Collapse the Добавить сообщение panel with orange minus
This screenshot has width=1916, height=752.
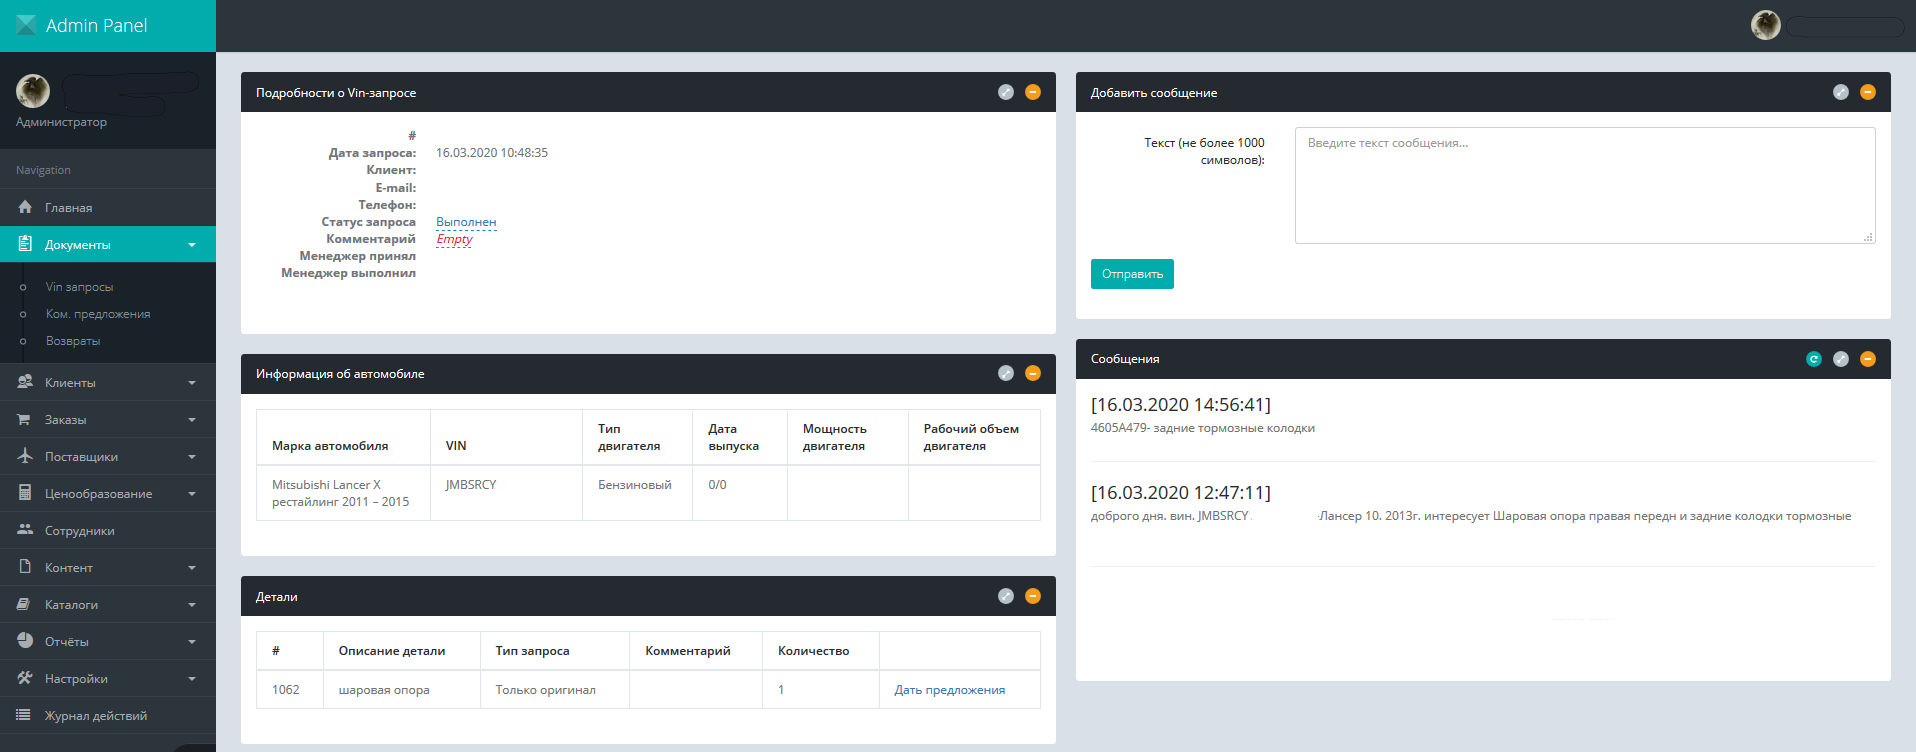[x=1867, y=92]
